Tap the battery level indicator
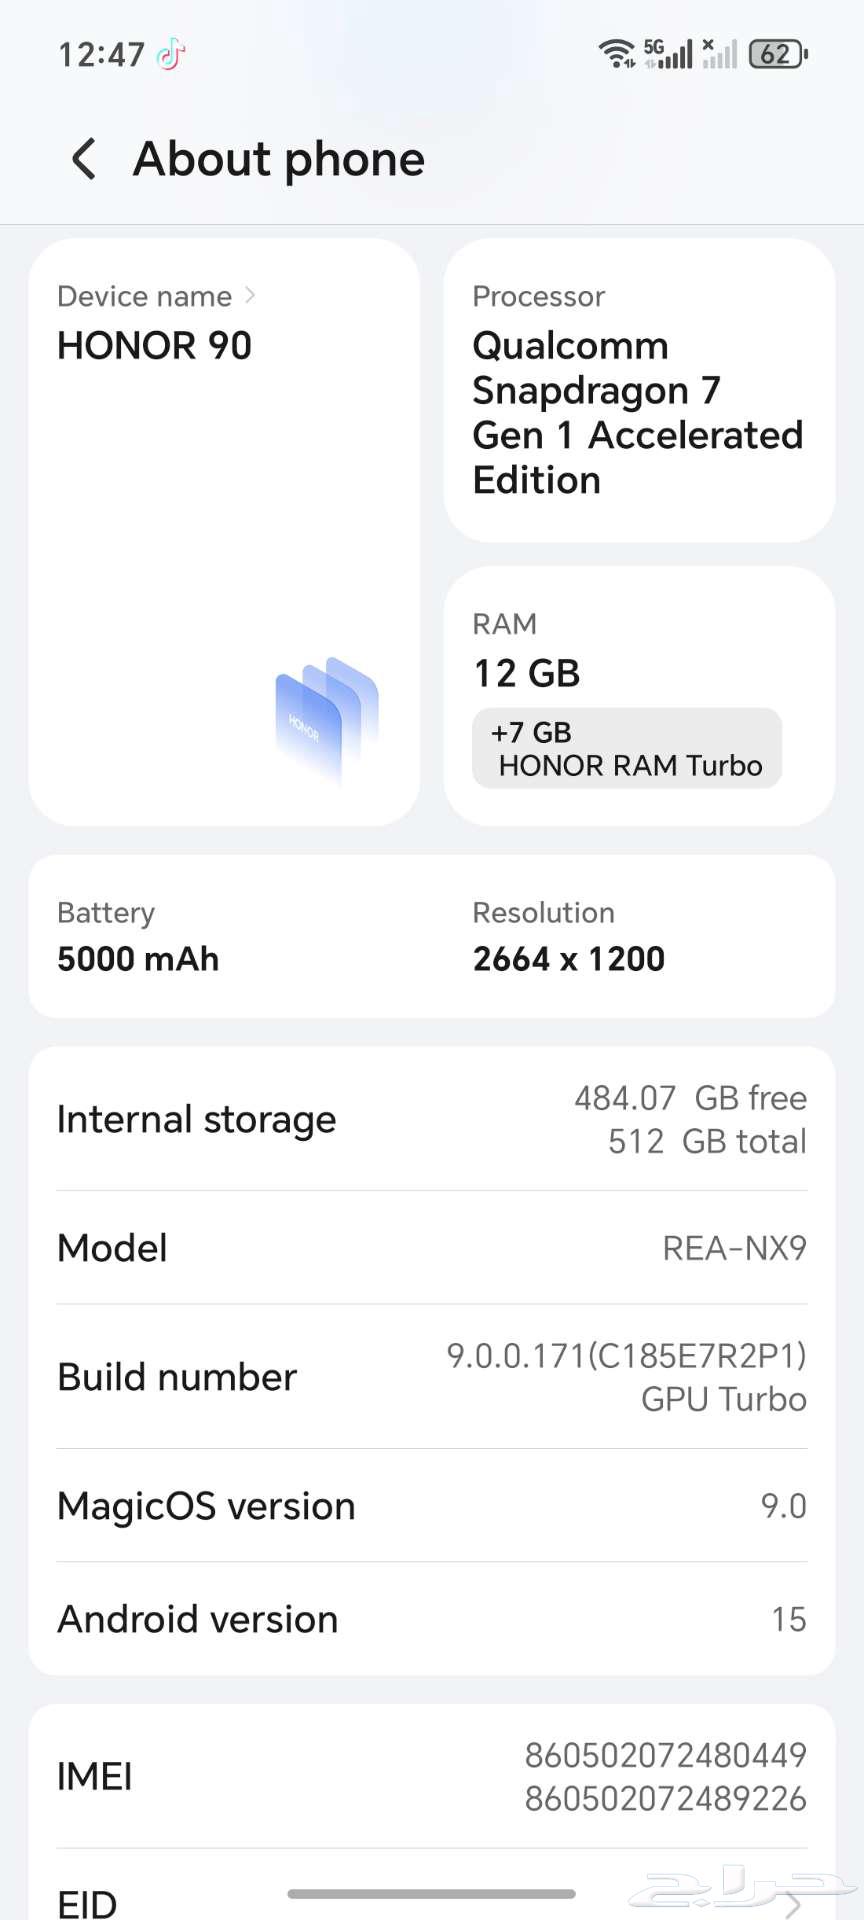This screenshot has height=1920, width=864. (778, 53)
